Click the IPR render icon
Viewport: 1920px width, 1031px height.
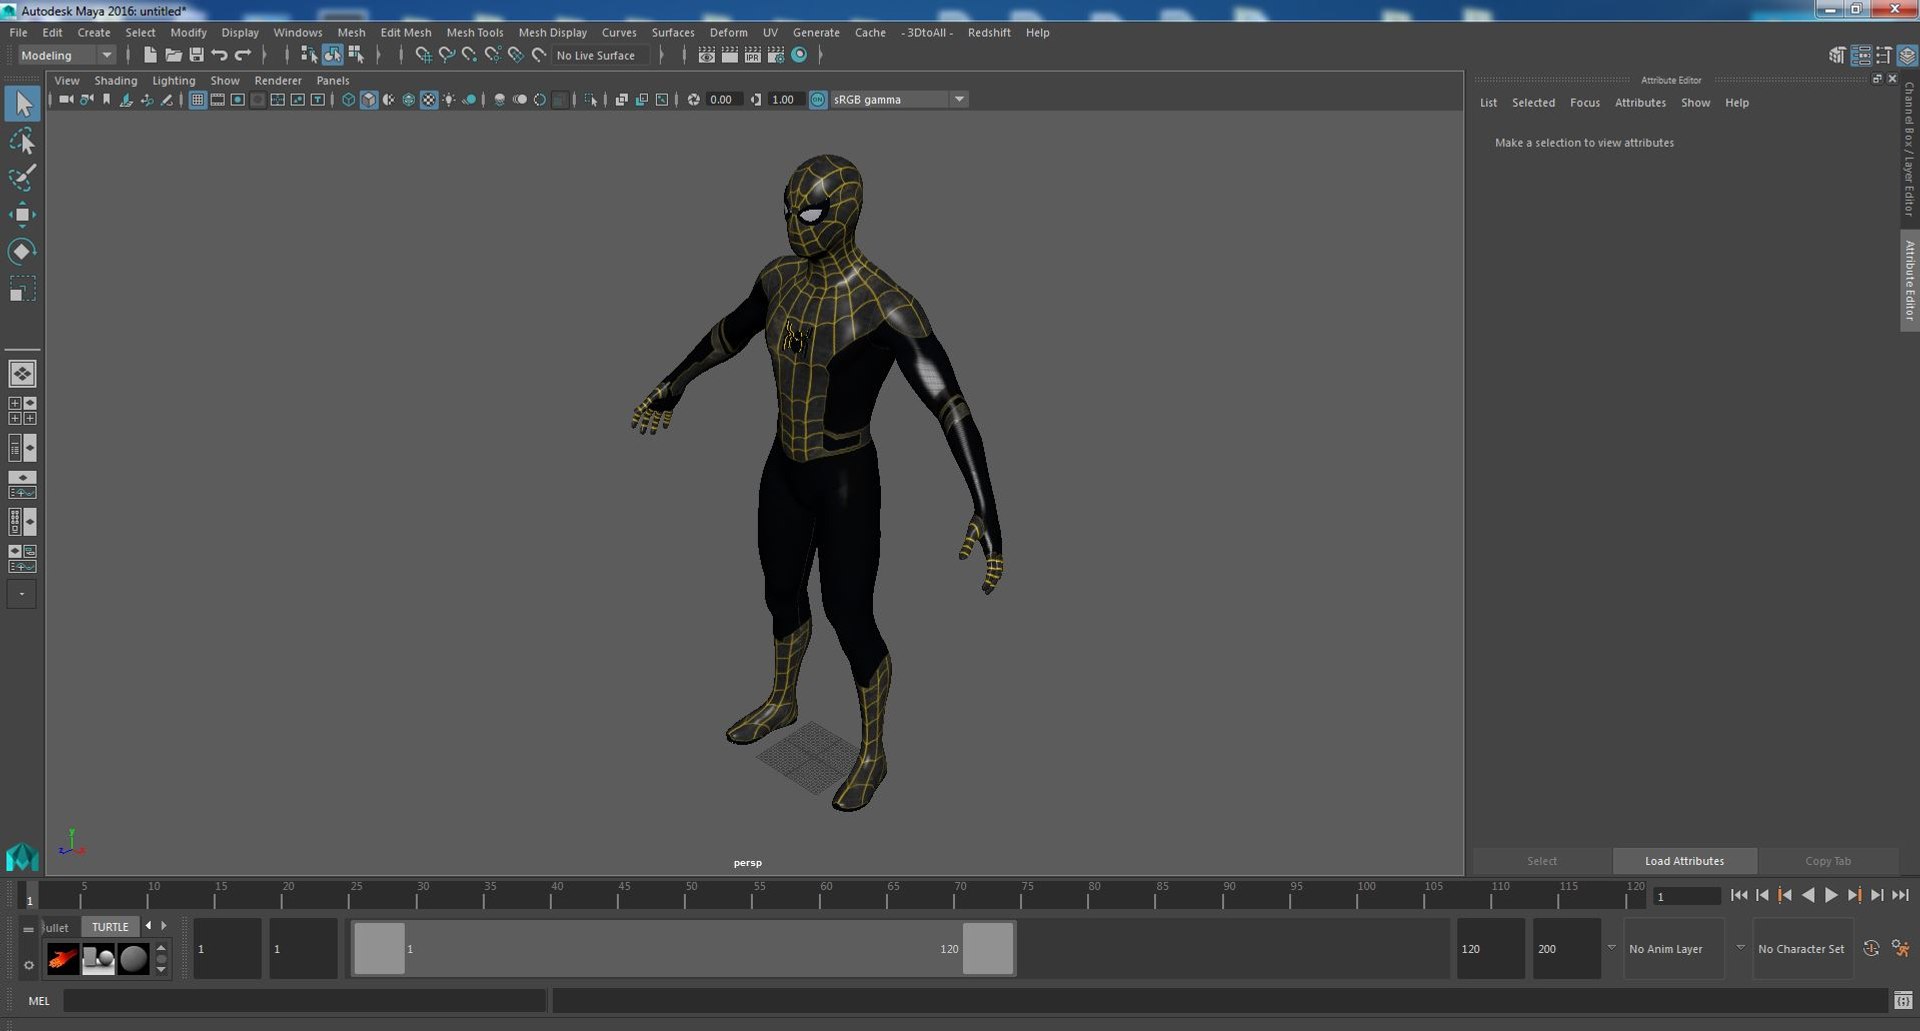coord(753,55)
